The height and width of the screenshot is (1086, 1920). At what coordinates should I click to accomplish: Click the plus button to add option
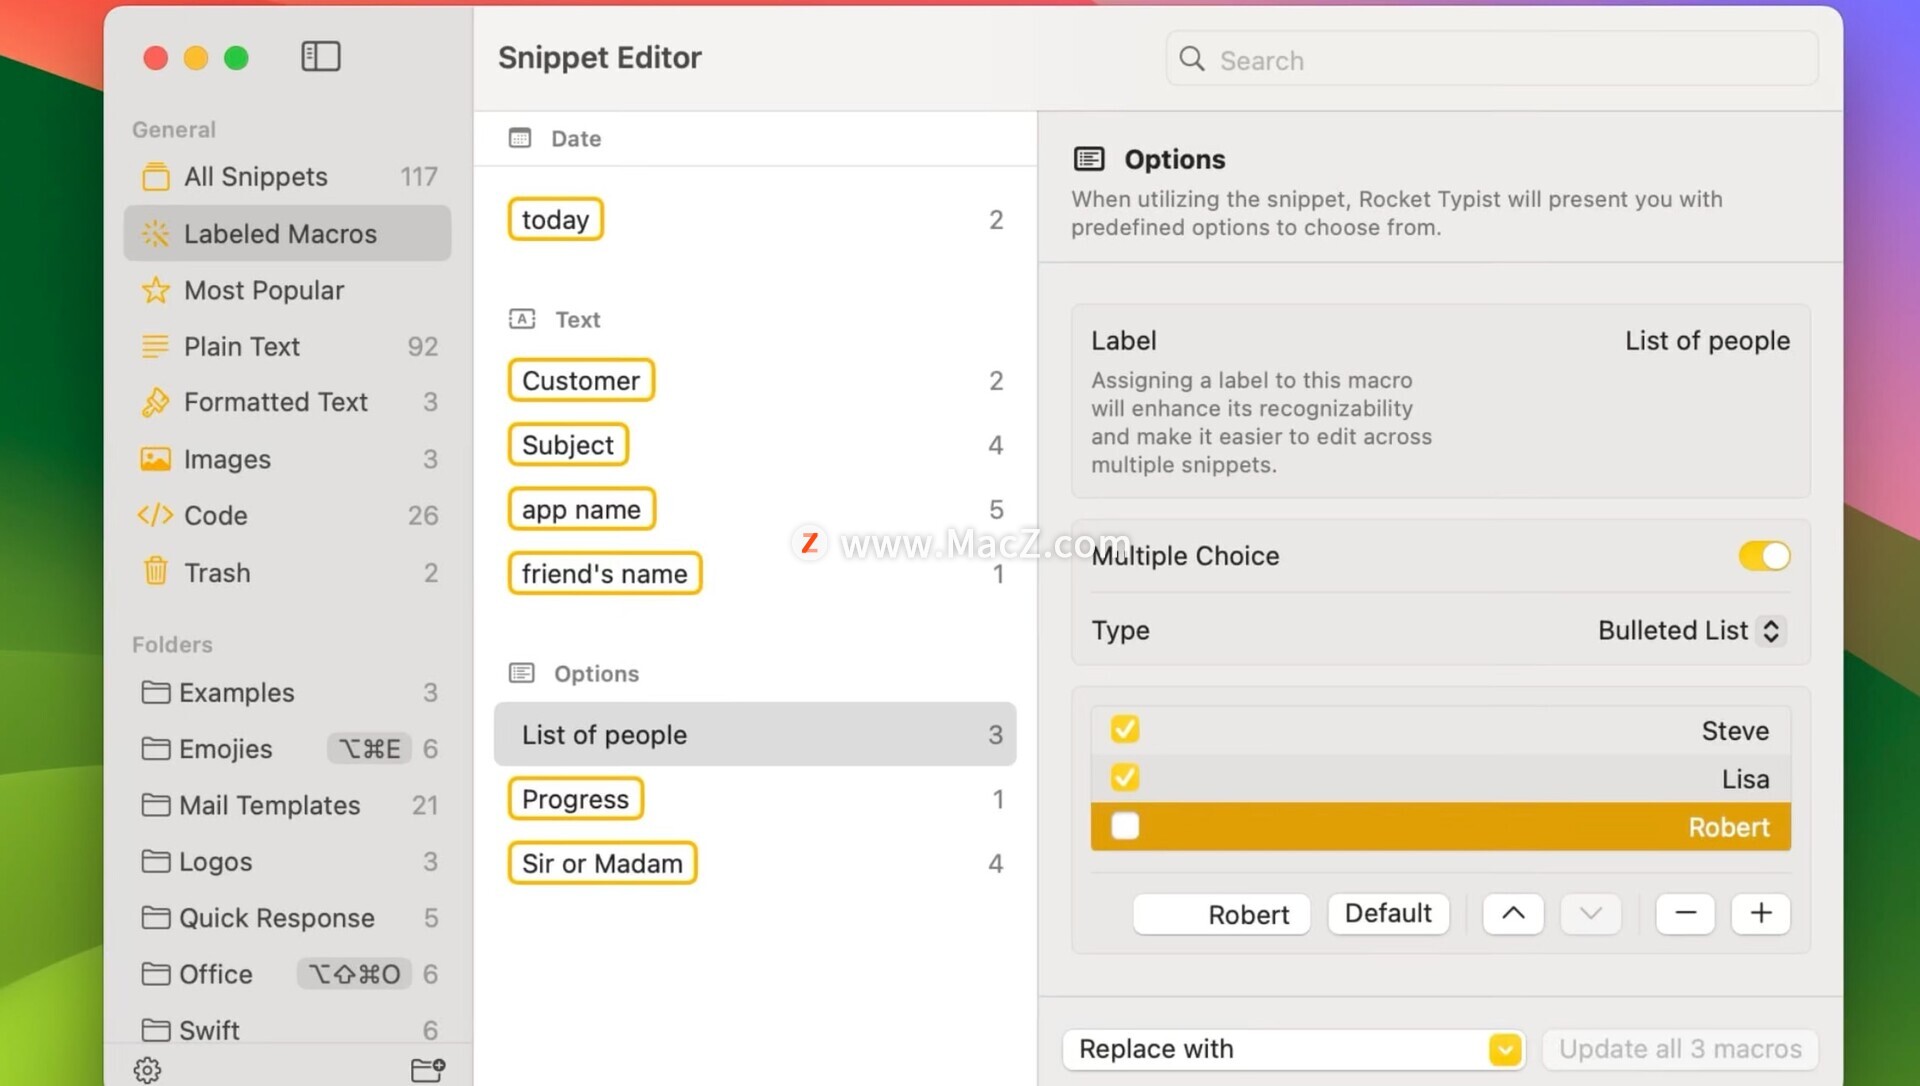pyautogui.click(x=1760, y=913)
